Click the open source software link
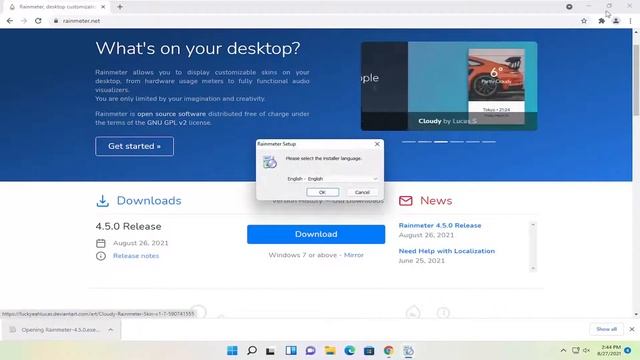Screen dimensions: 640x360 (171, 114)
